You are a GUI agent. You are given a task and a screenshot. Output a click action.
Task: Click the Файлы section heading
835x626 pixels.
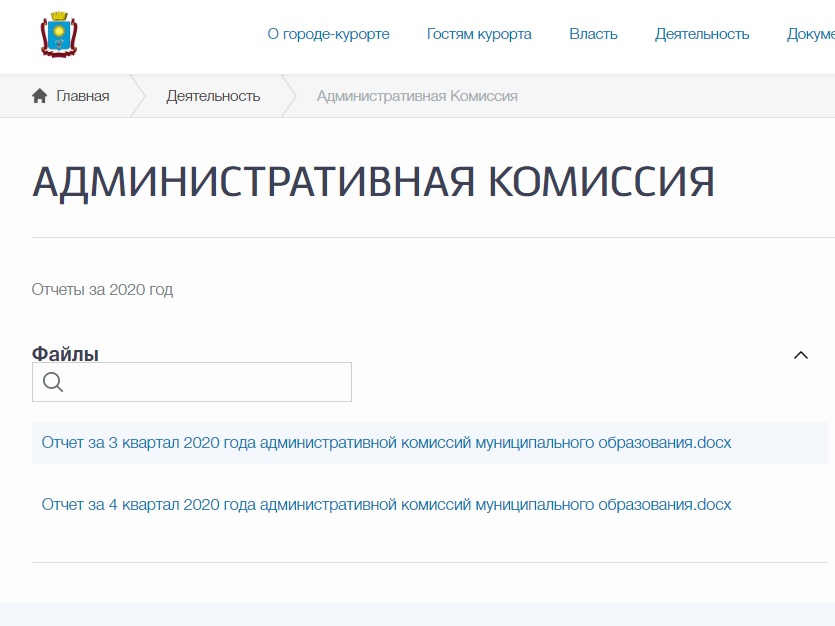click(65, 353)
